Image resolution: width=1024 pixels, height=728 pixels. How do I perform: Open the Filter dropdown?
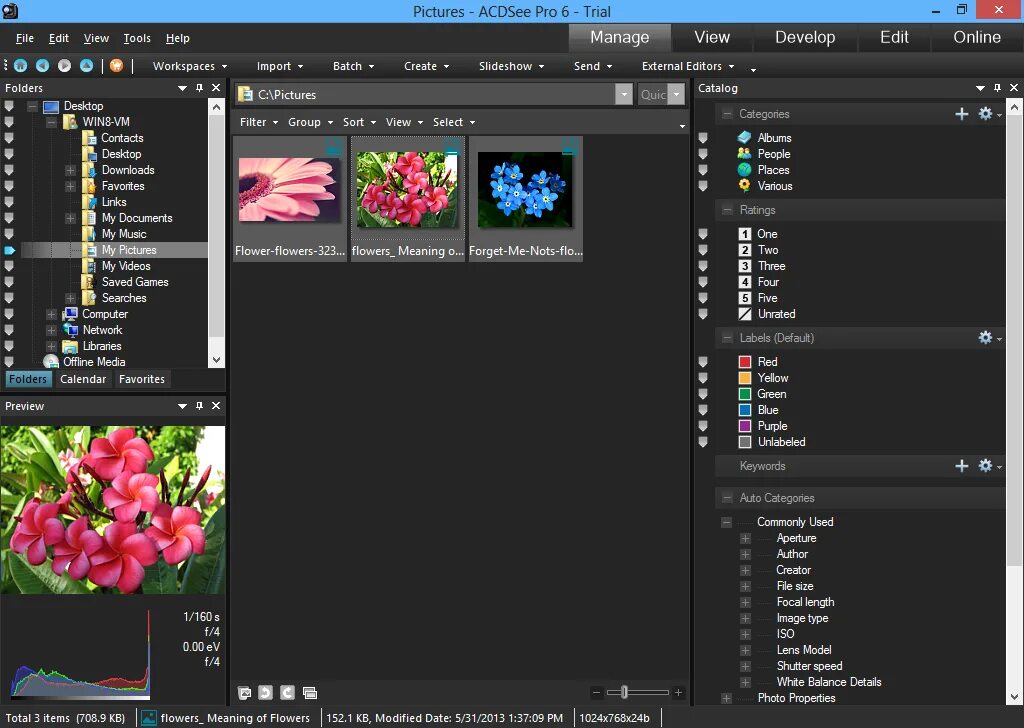point(259,122)
